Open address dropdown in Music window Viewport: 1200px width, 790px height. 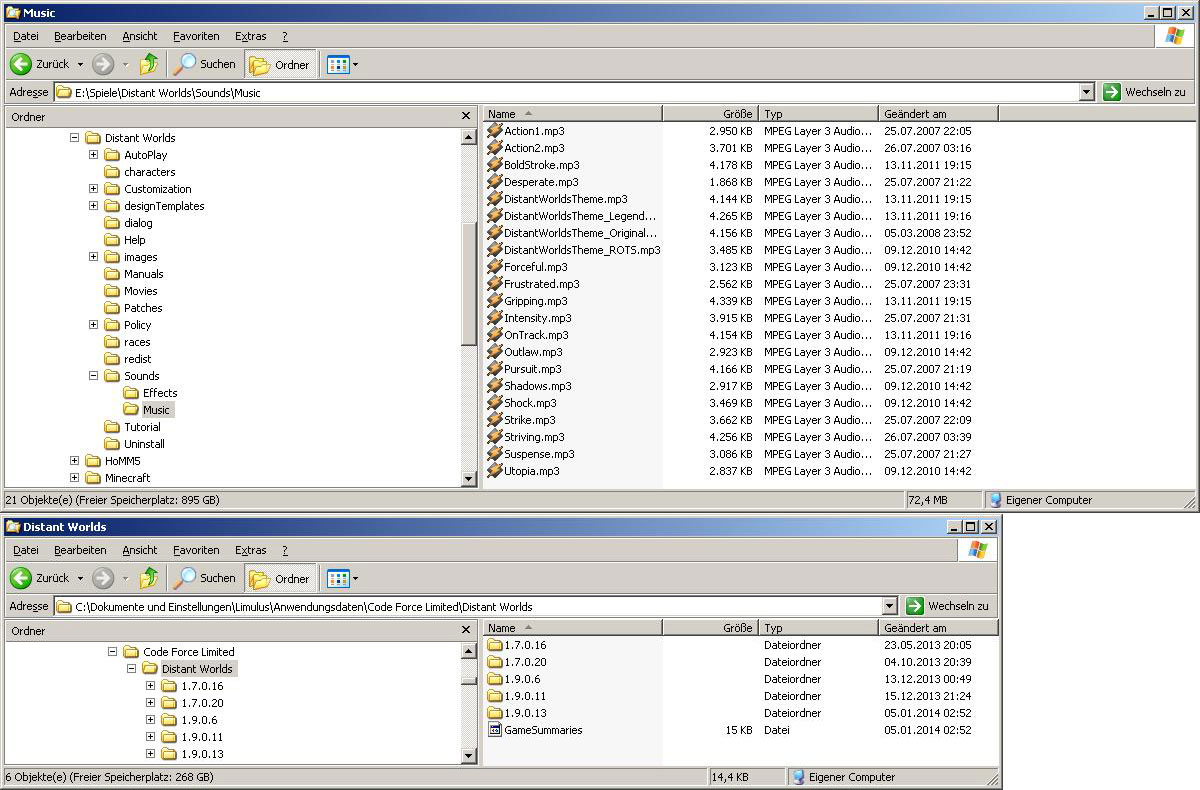[x=1087, y=92]
